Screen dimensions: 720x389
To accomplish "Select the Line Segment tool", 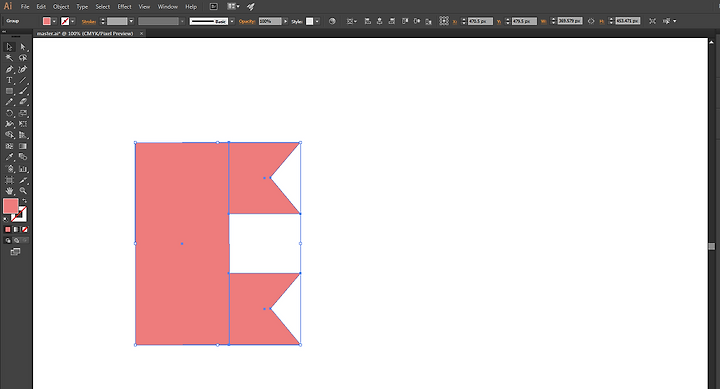I will [23, 80].
